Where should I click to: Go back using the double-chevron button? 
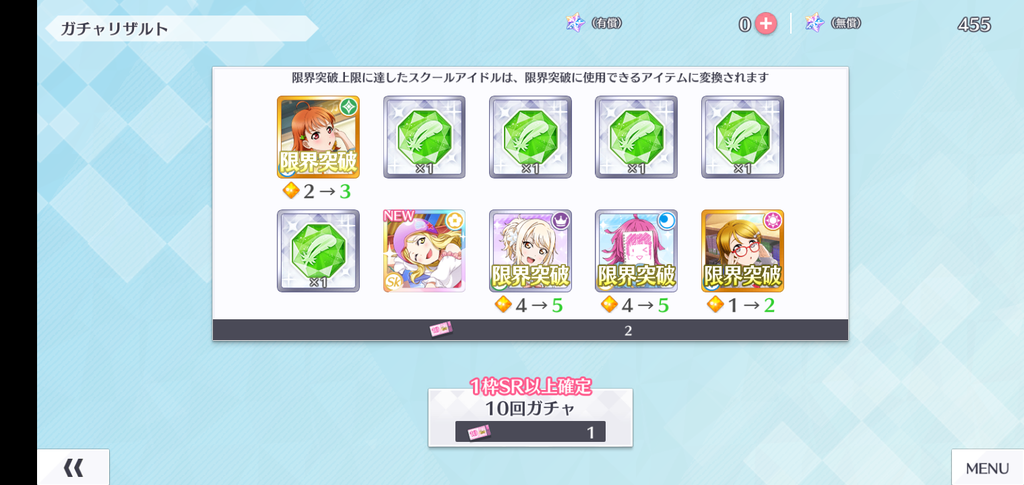pyautogui.click(x=73, y=467)
